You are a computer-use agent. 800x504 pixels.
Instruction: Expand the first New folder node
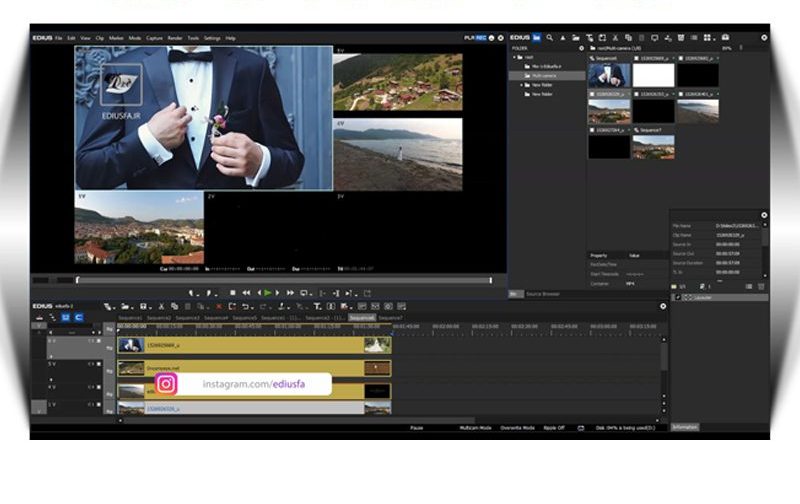[x=521, y=85]
